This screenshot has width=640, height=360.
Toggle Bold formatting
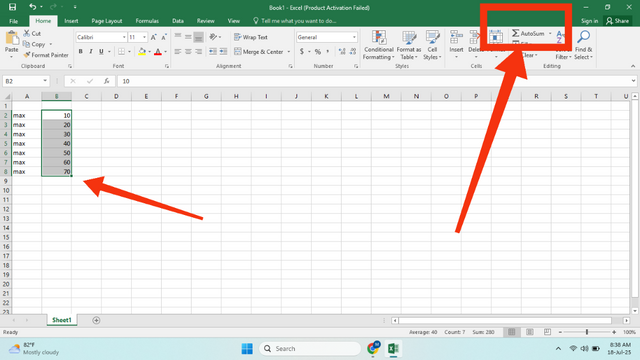click(80, 51)
